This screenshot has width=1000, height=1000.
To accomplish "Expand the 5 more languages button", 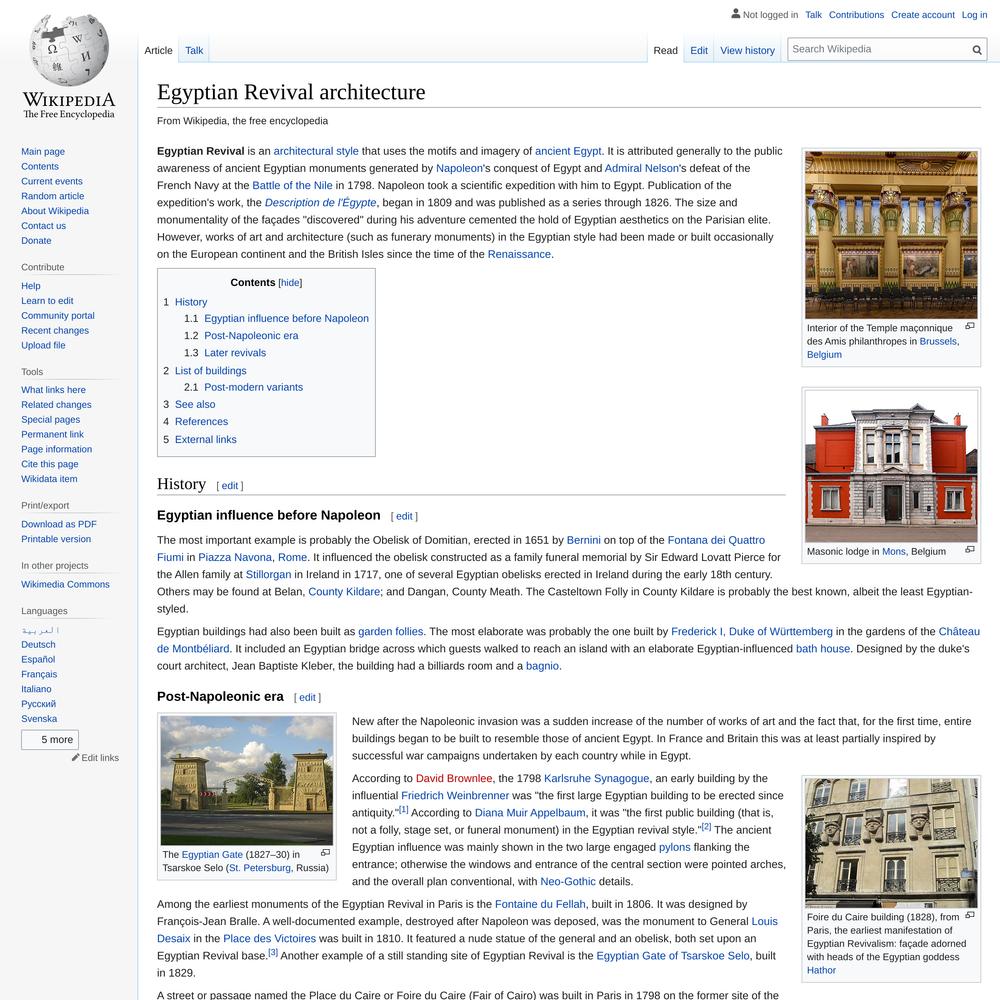I will [50, 740].
